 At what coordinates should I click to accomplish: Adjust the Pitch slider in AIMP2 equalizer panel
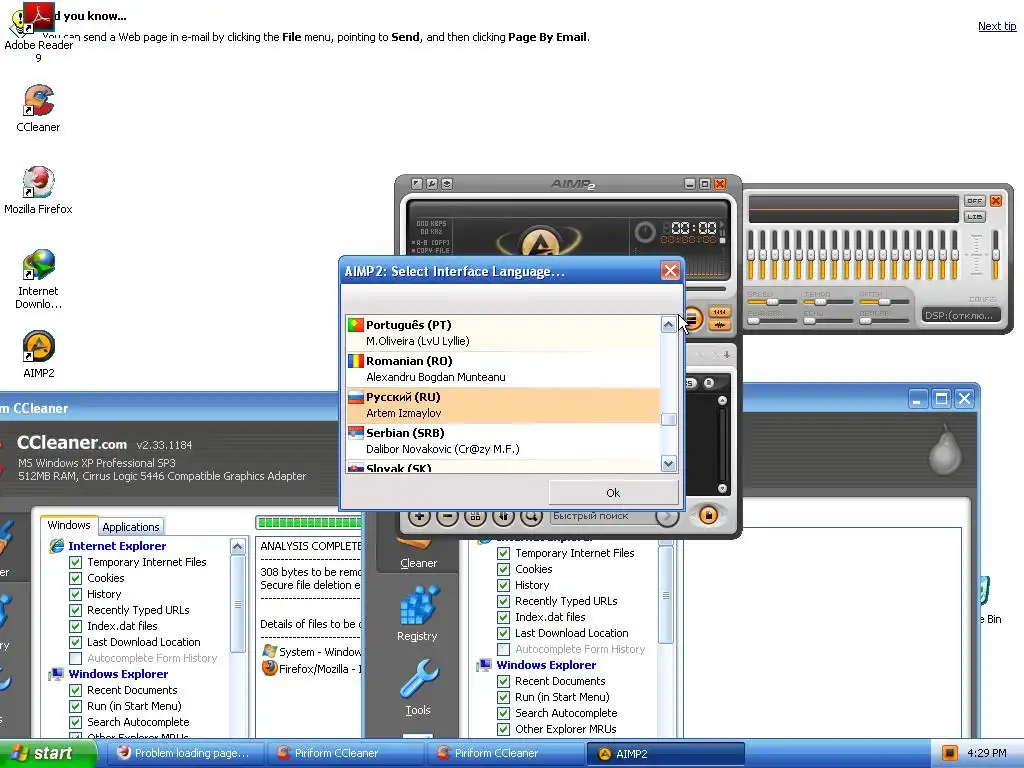pos(884,302)
